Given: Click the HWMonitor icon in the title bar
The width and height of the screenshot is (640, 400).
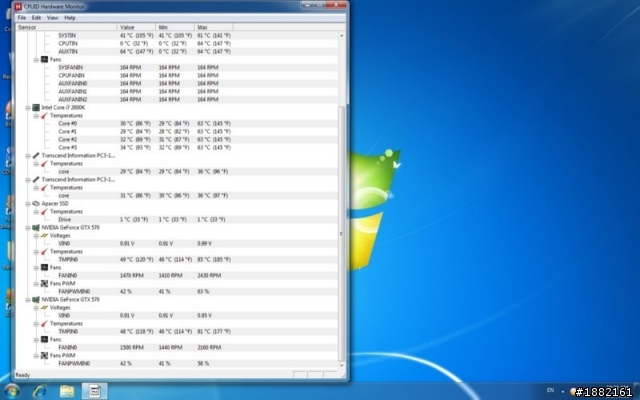Looking at the screenshot, I should click(18, 7).
